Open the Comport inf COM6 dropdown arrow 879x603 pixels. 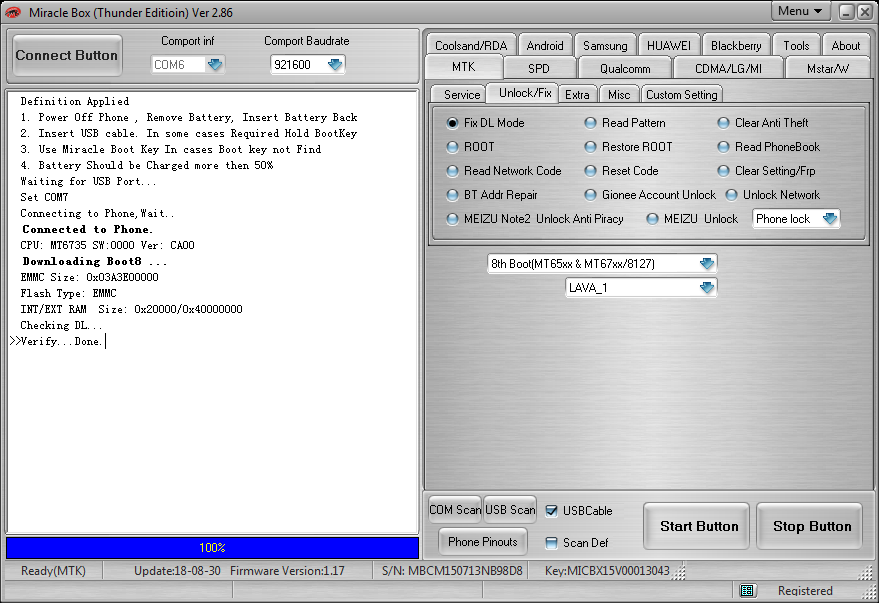coord(215,64)
